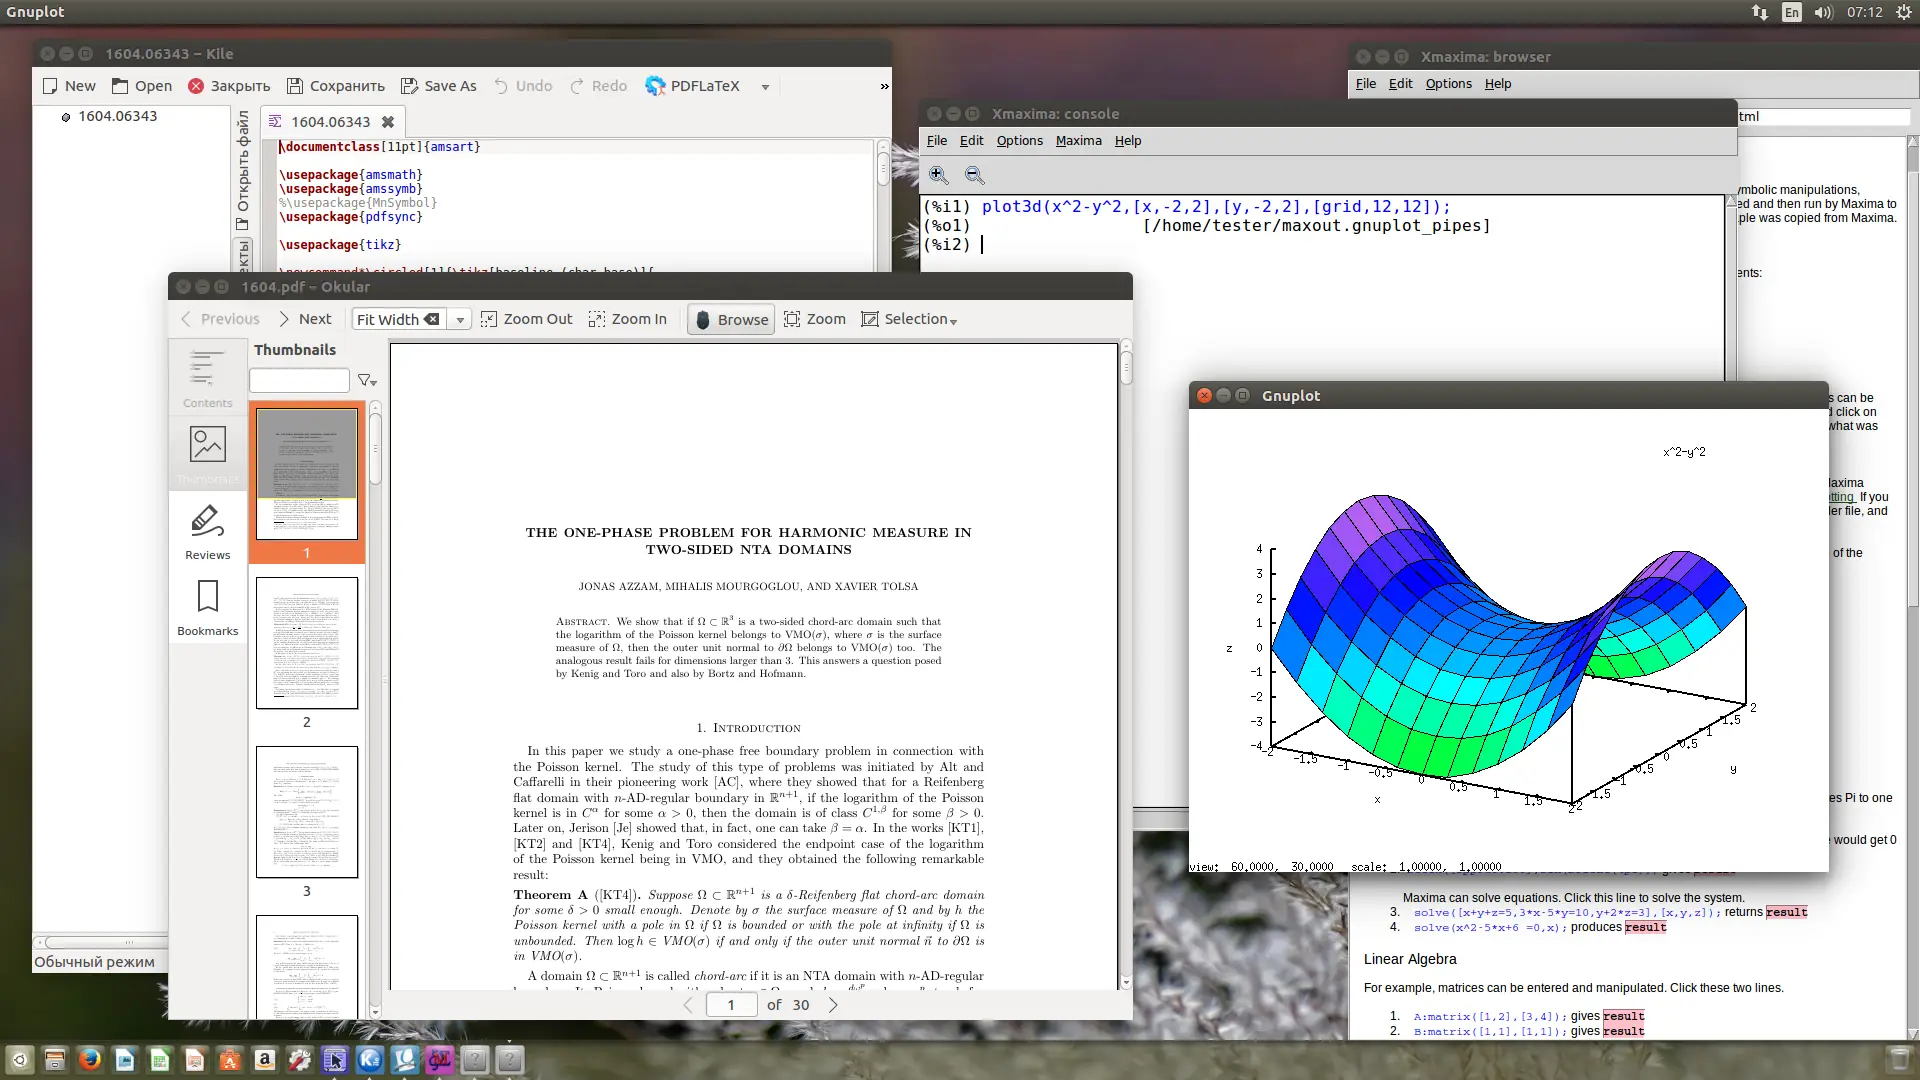The height and width of the screenshot is (1080, 1920).
Task: Click the zoom out magnifier in Xmaxima console
Action: [x=974, y=175]
